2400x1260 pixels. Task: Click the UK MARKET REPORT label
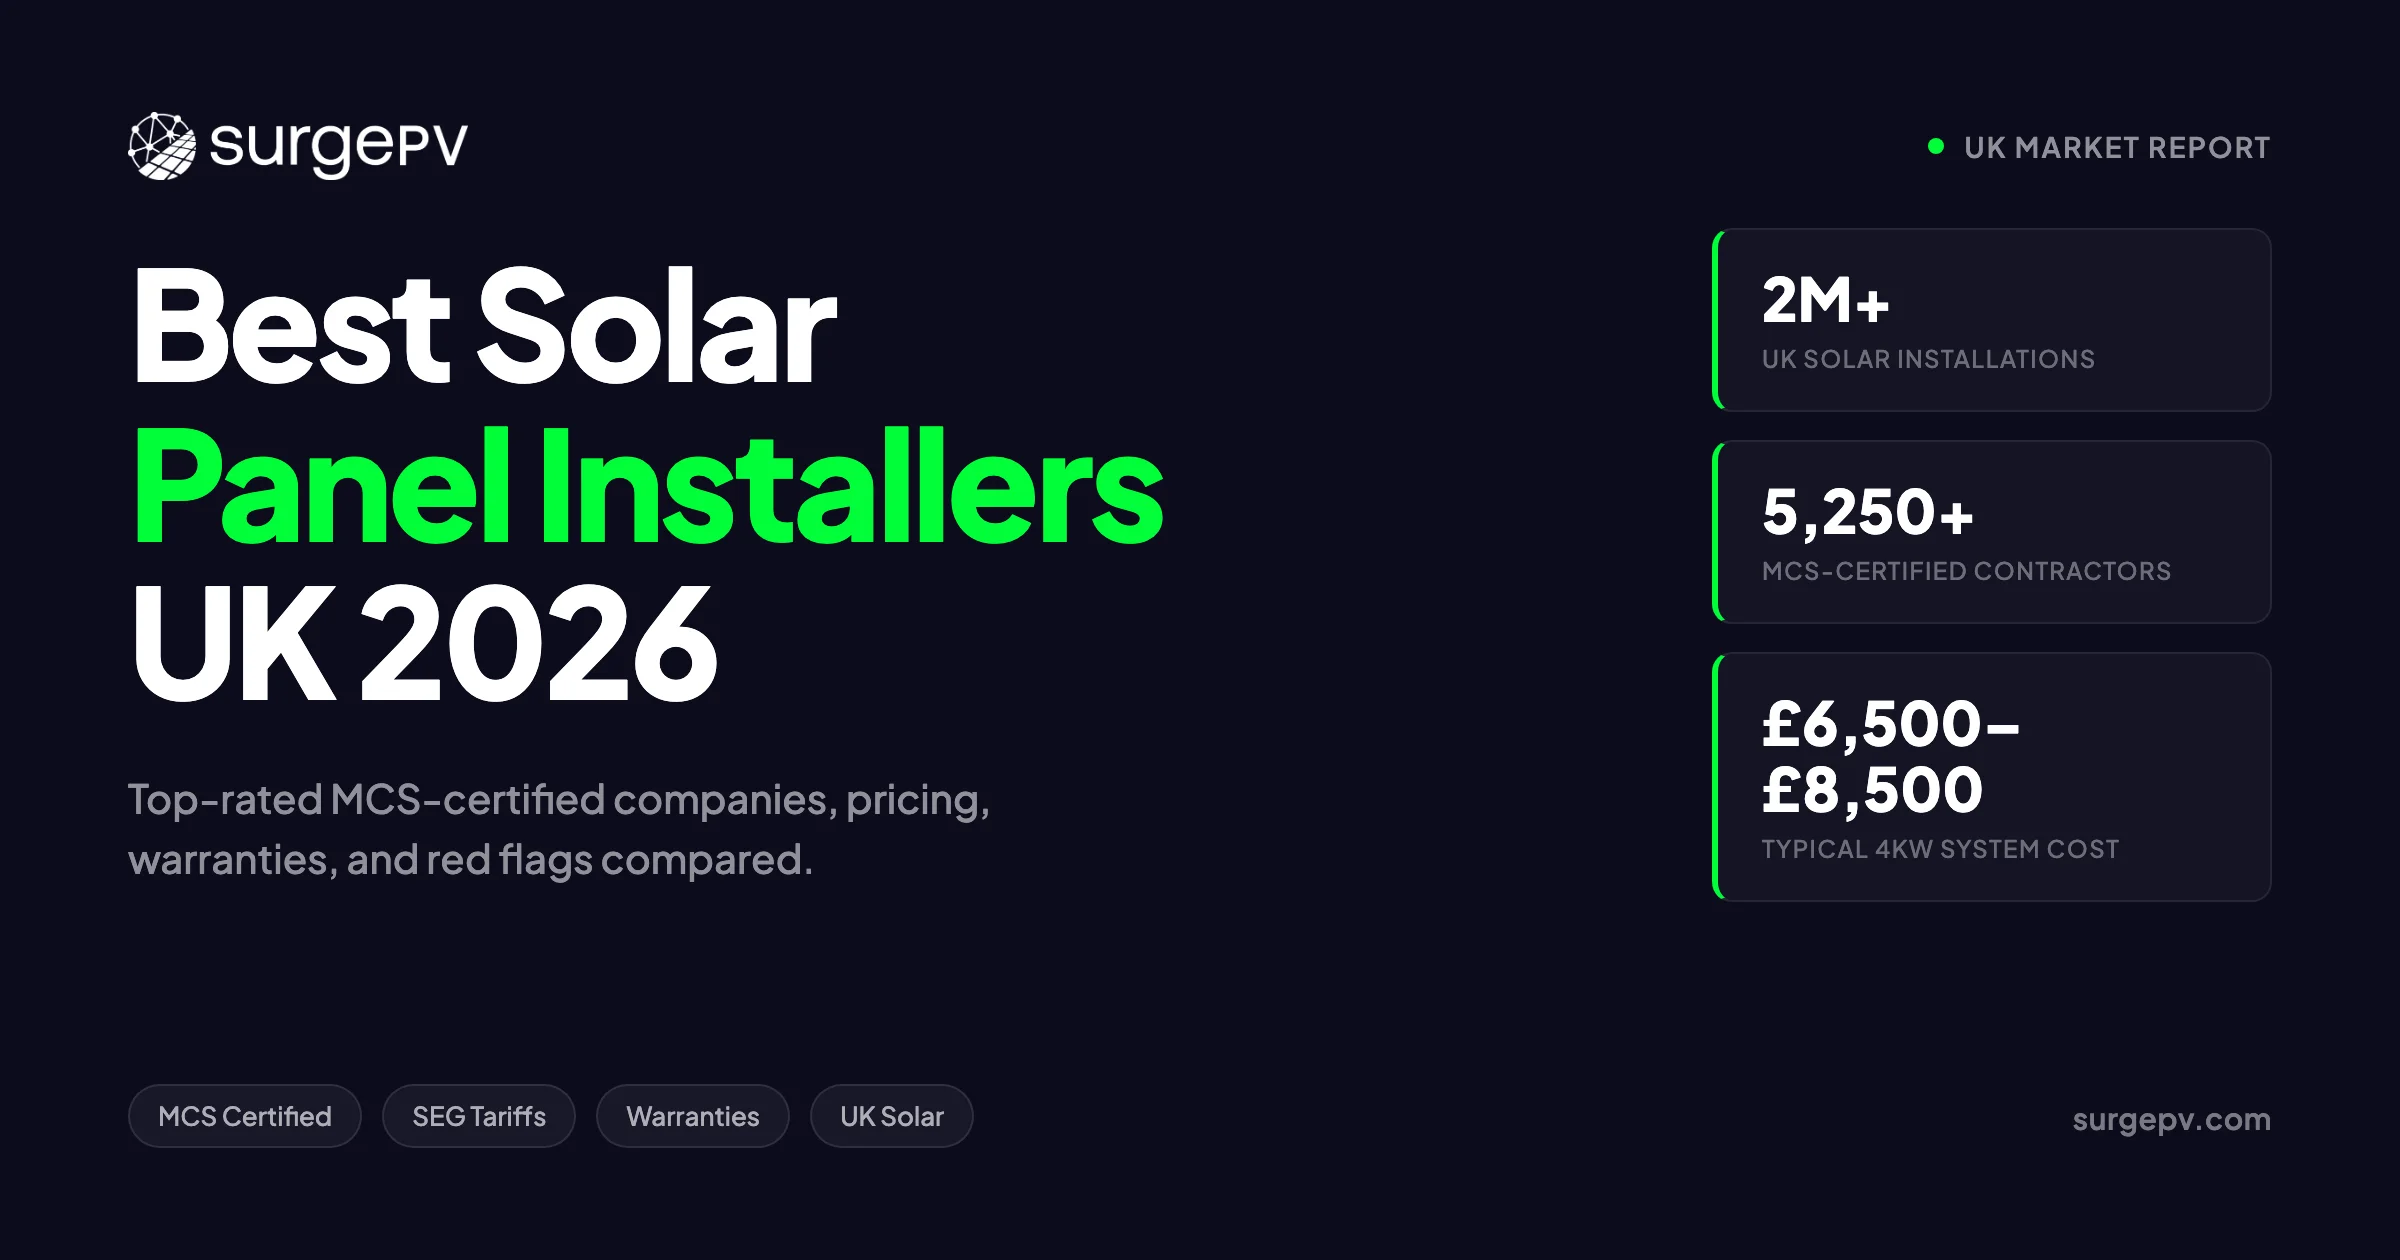coord(2117,148)
